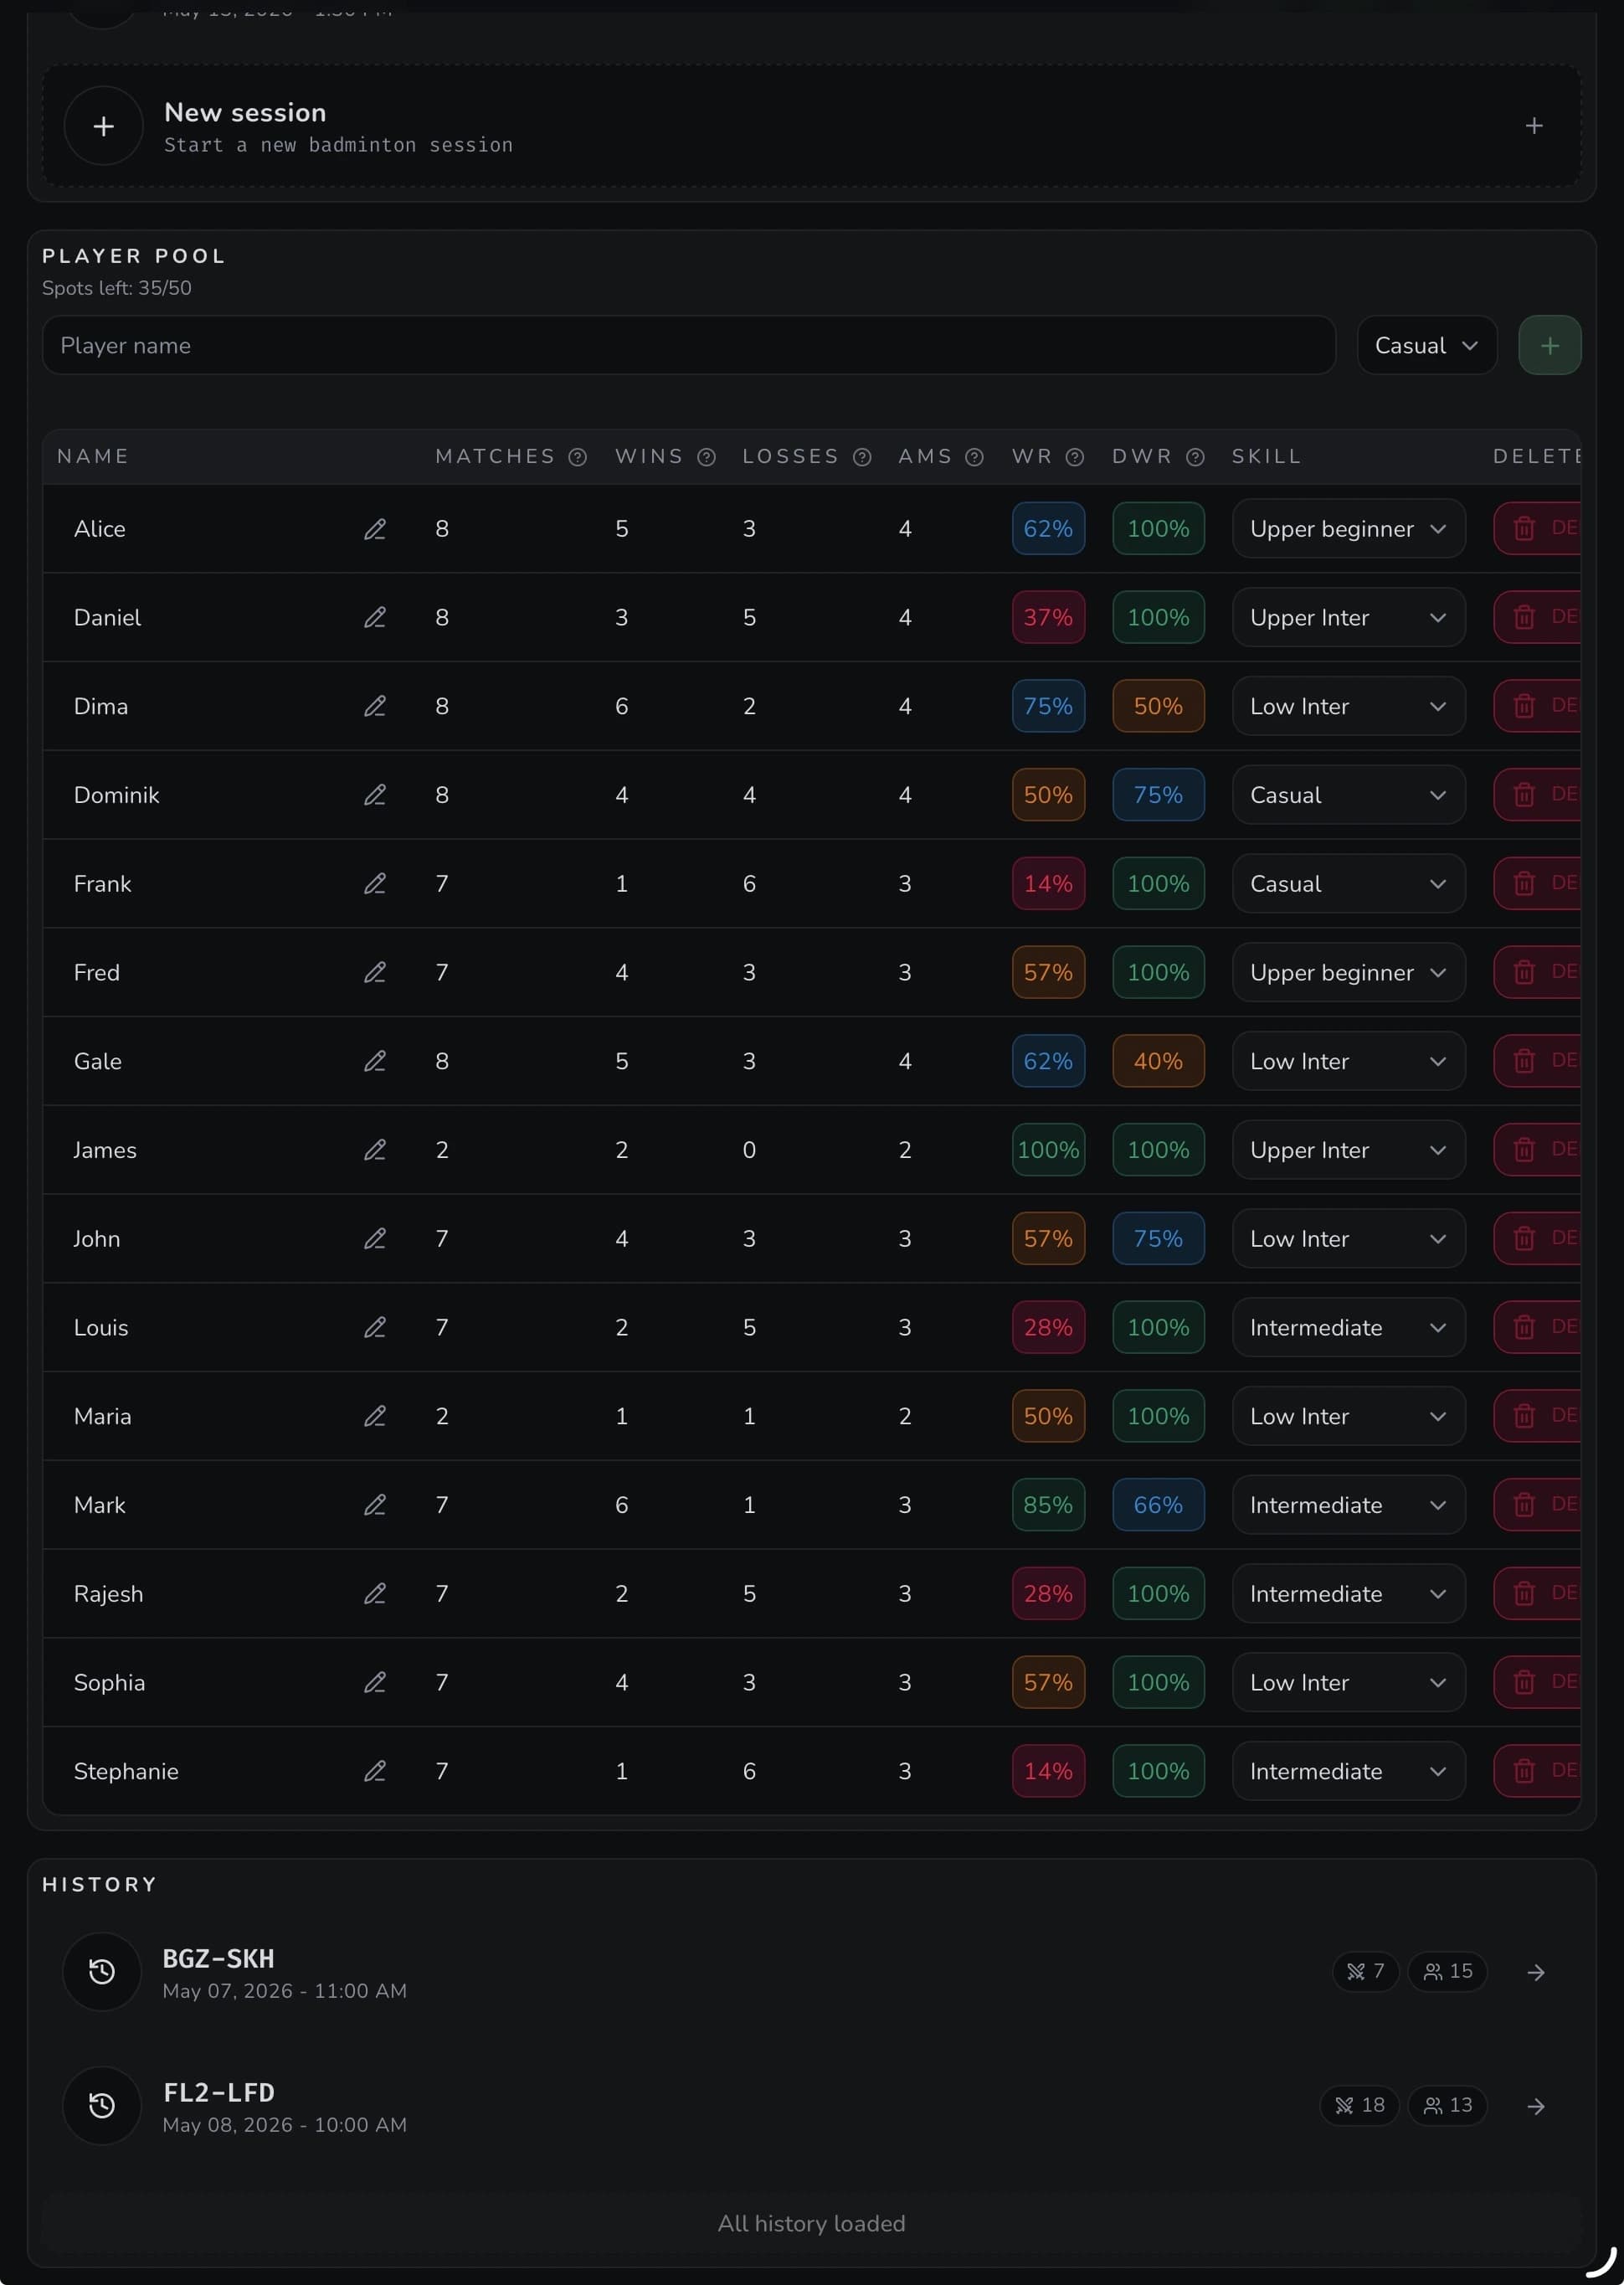Viewport: 1624px width, 2285px height.
Task: Click into the Player name input field
Action: pyautogui.click(x=688, y=346)
